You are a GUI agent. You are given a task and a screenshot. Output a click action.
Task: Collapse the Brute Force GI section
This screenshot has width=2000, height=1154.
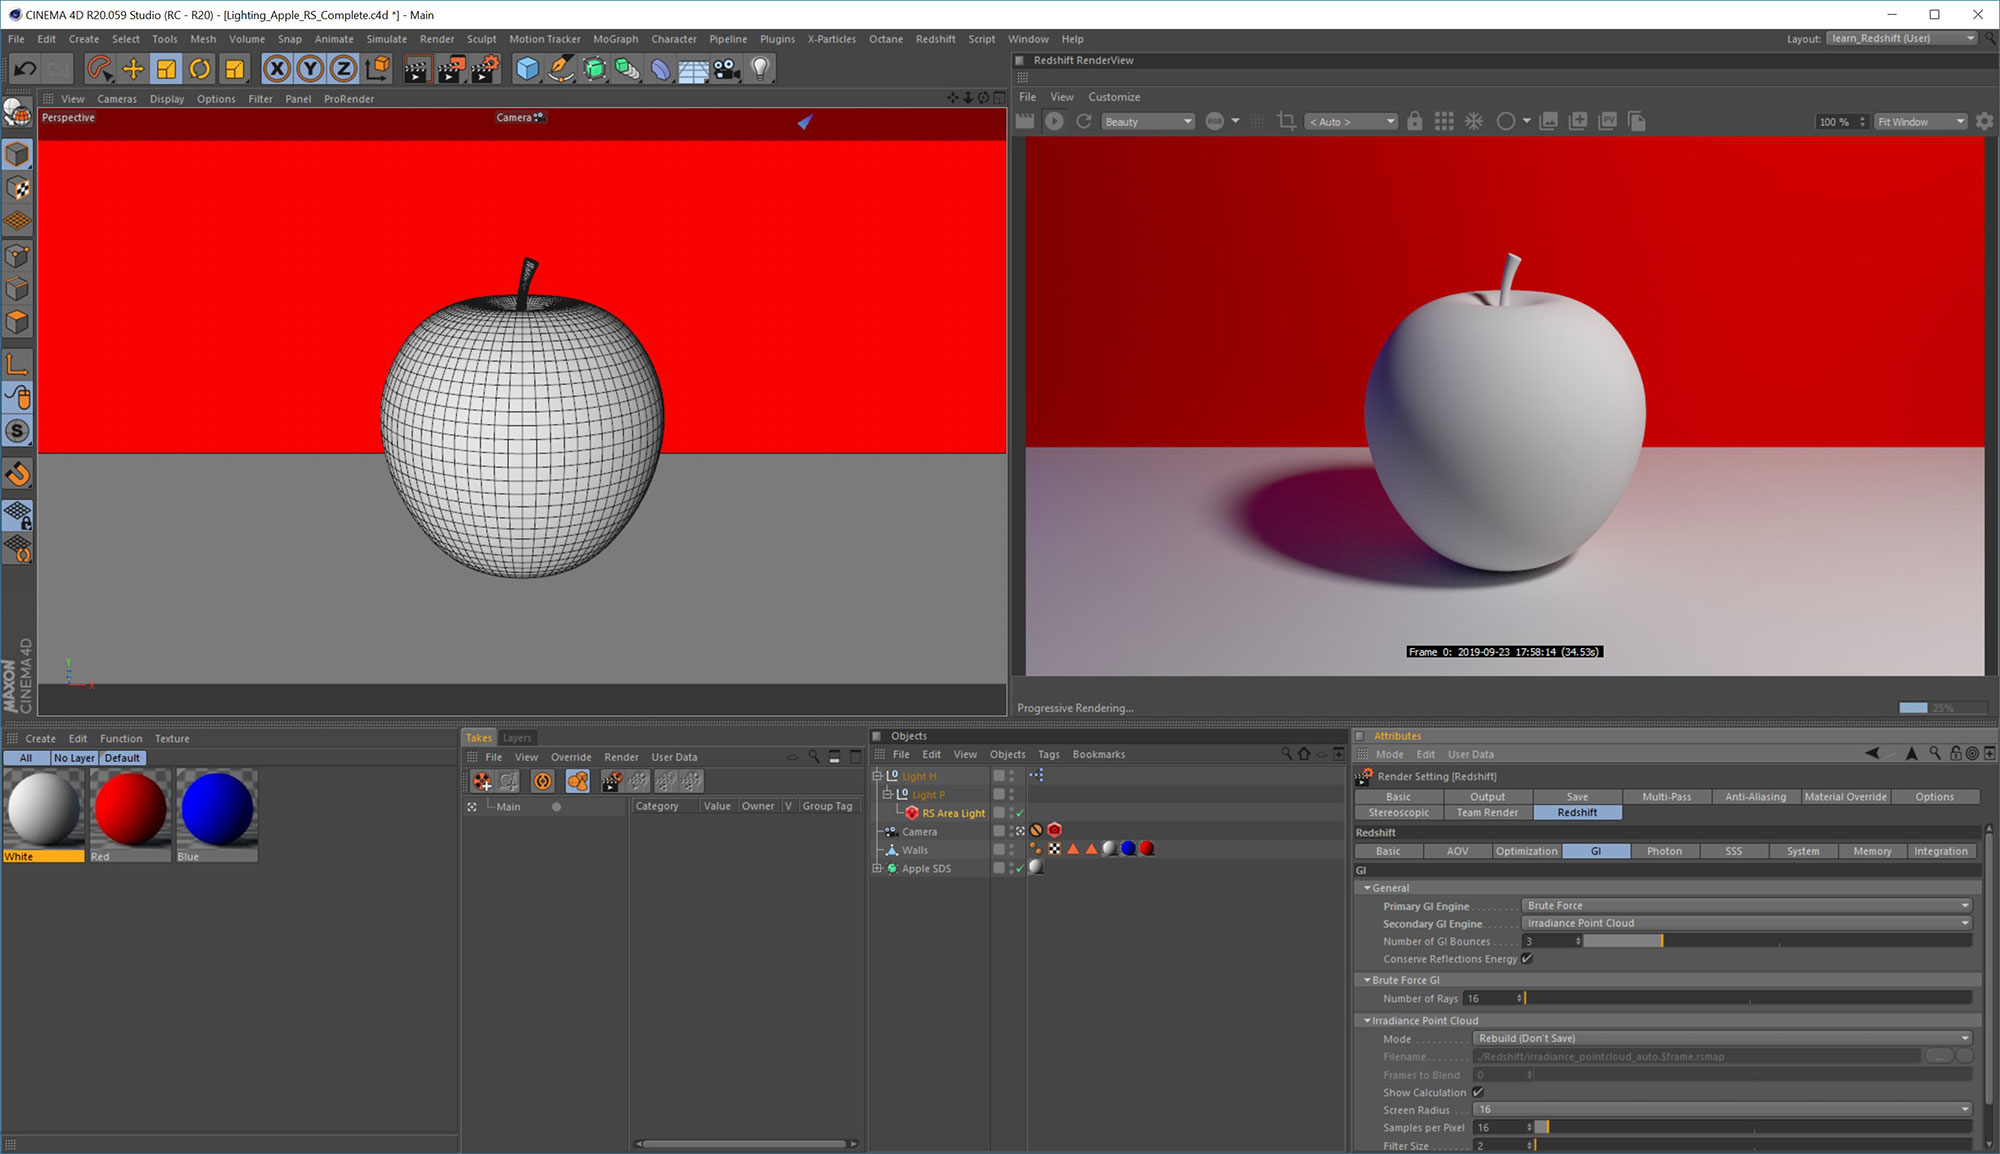1367,979
